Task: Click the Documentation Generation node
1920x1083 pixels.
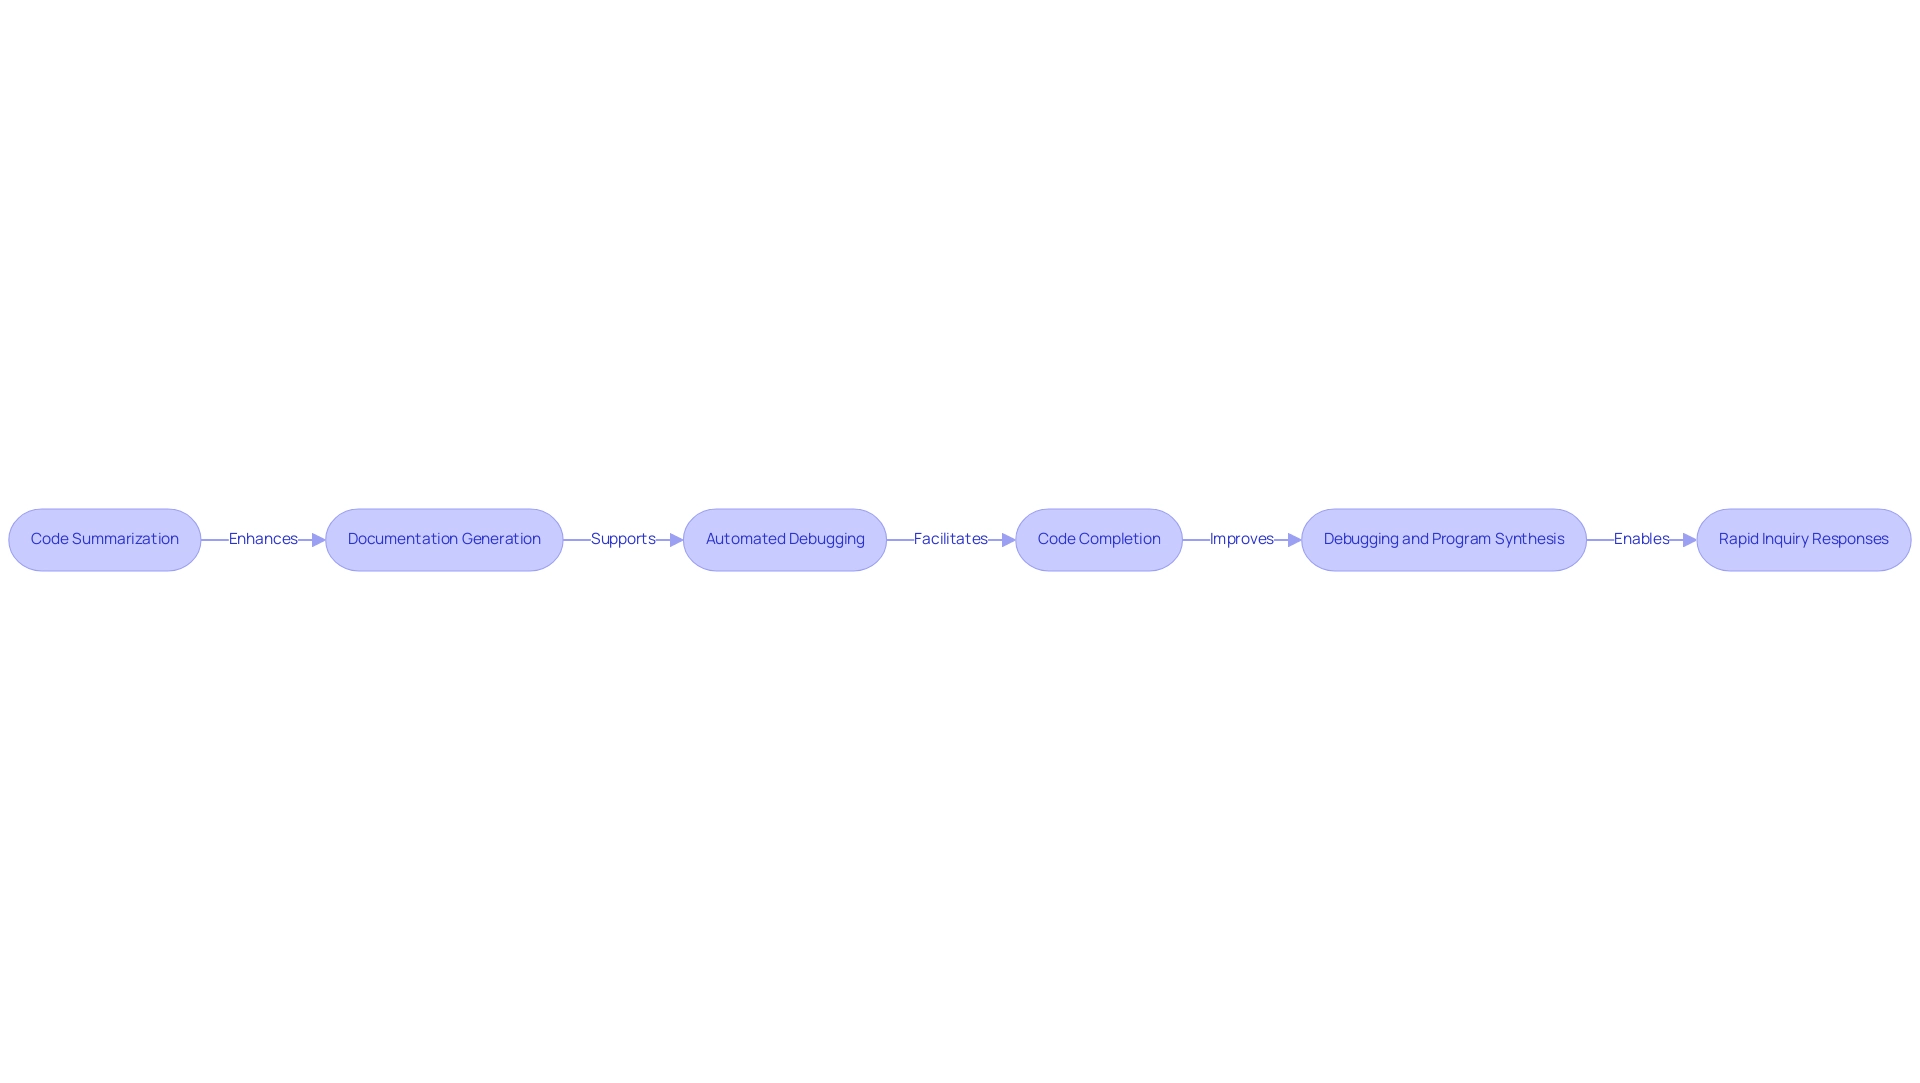Action: point(444,538)
